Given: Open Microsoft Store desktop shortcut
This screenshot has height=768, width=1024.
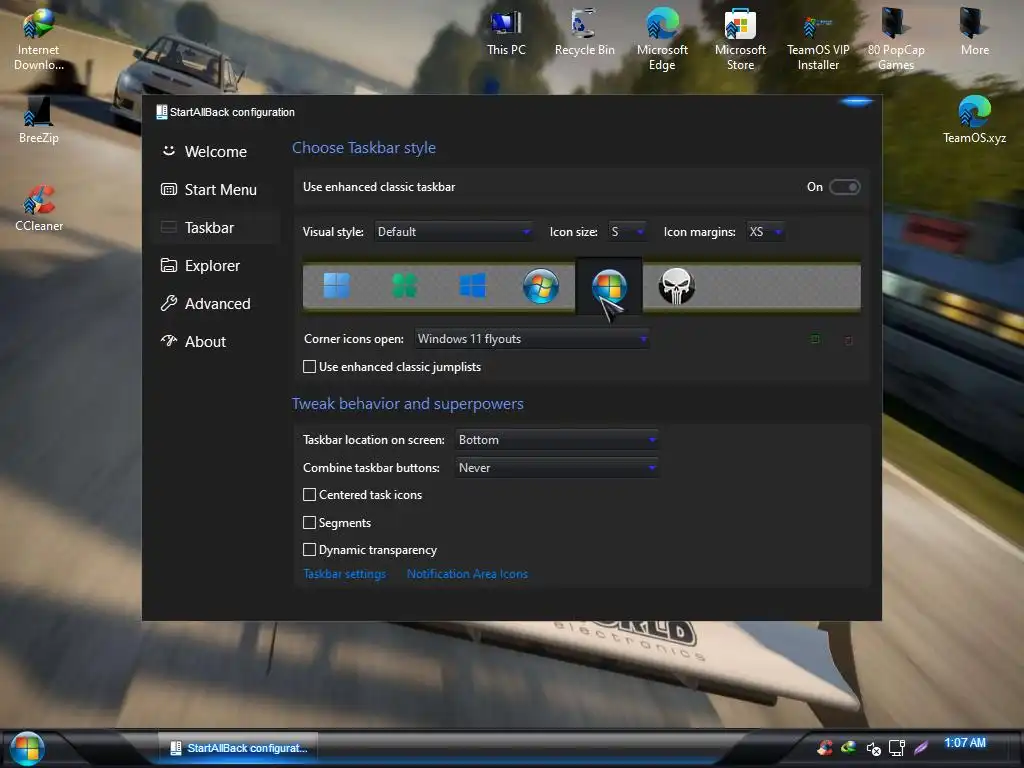Looking at the screenshot, I should [740, 39].
